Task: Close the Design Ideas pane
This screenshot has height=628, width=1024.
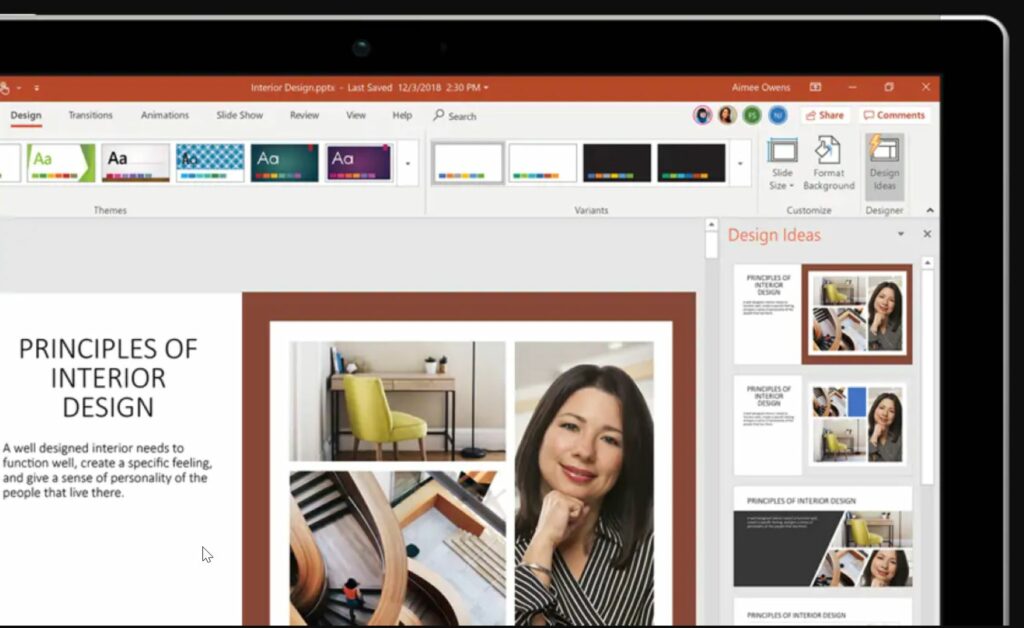Action: pos(927,234)
